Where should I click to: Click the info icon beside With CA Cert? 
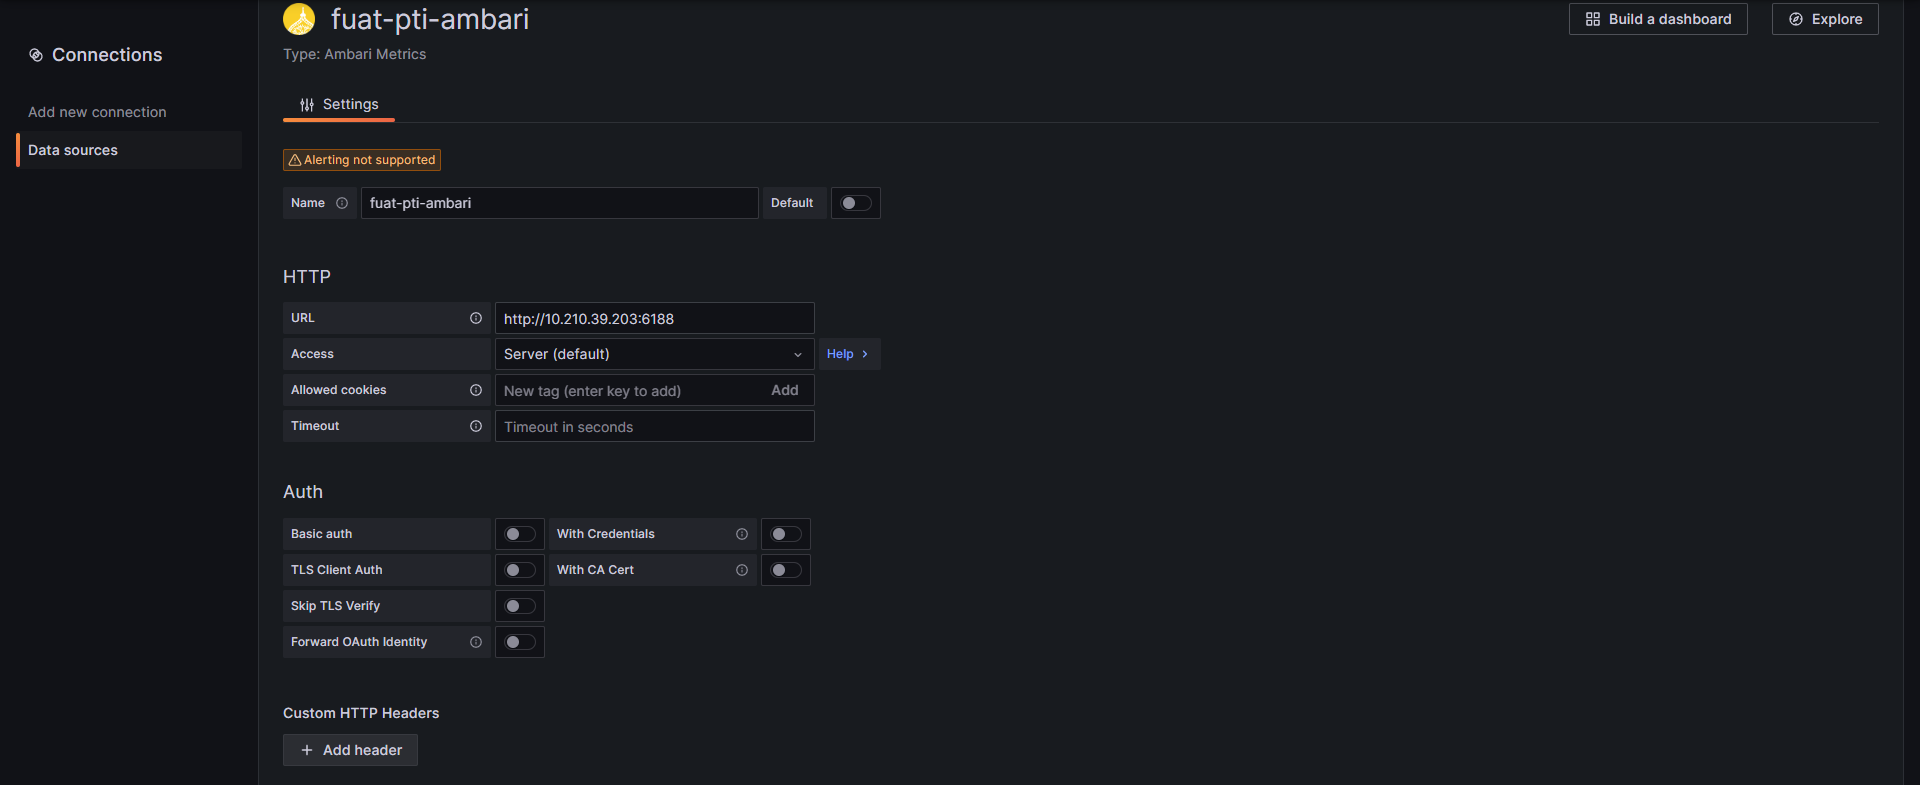click(x=742, y=570)
